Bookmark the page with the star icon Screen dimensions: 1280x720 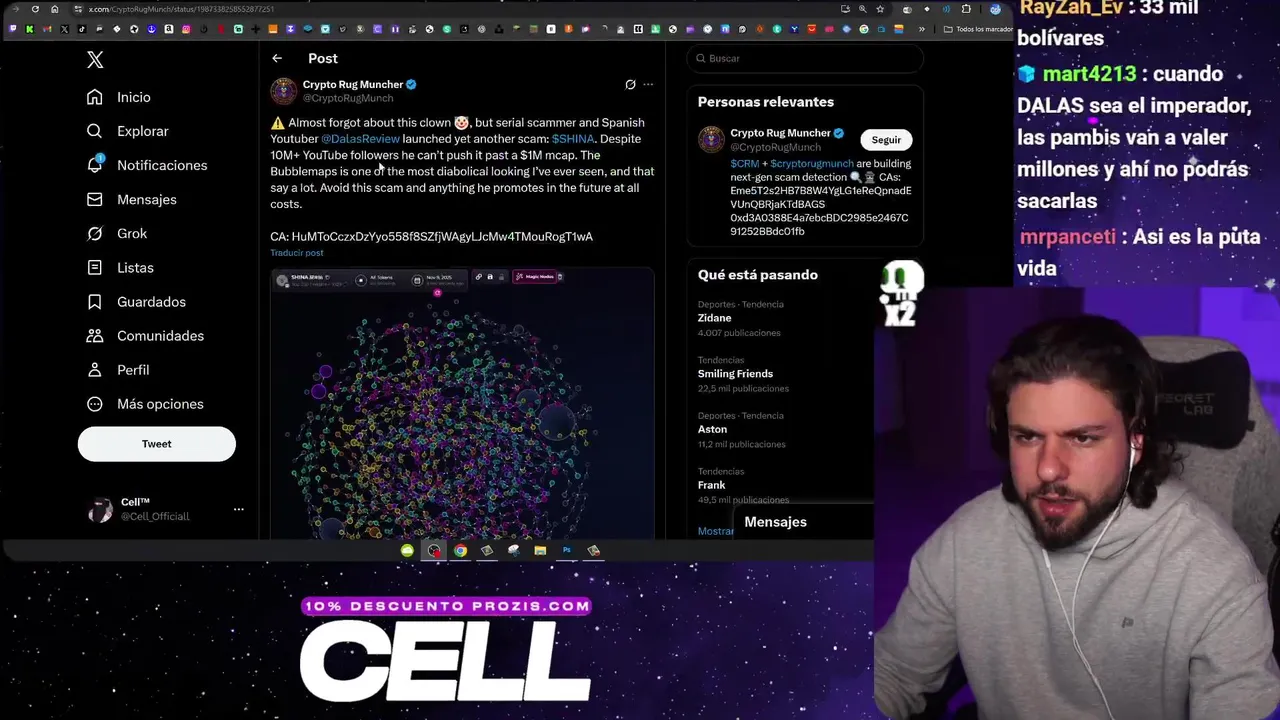tap(880, 9)
